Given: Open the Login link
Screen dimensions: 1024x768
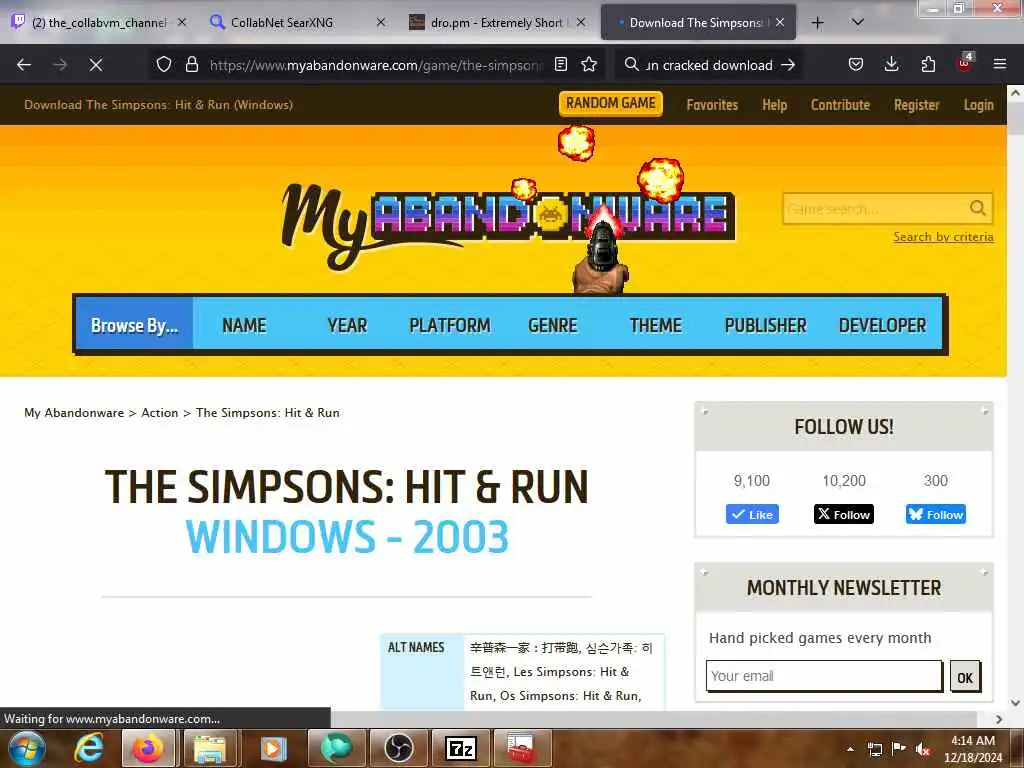Looking at the screenshot, I should [x=978, y=104].
